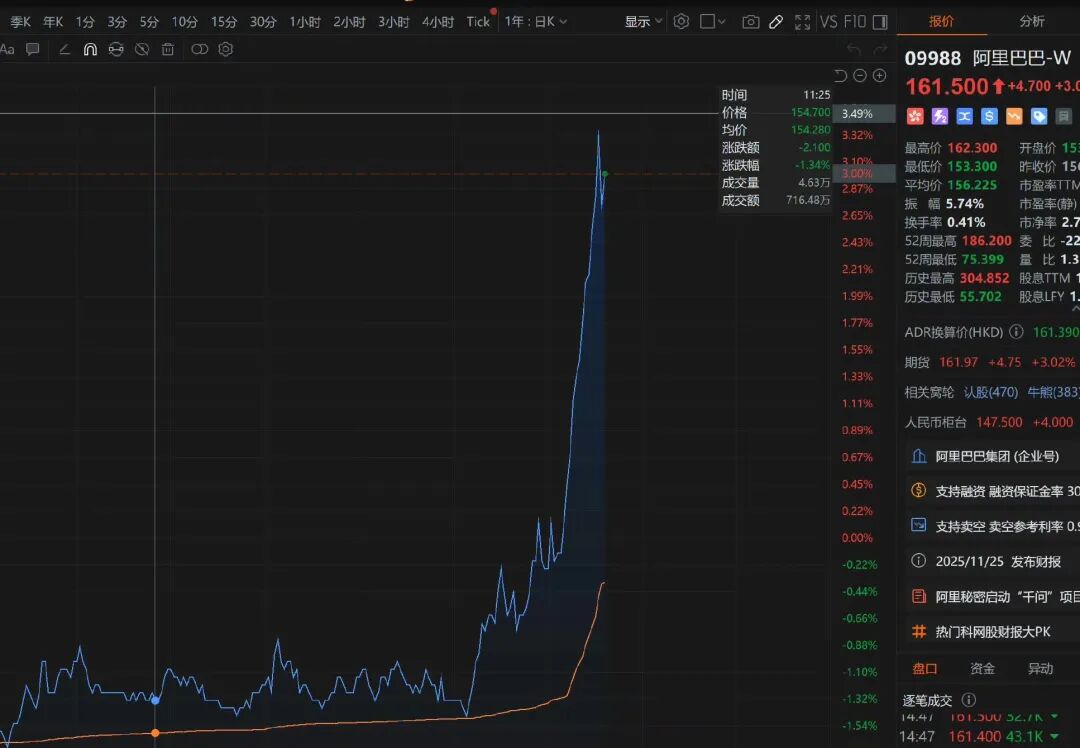Open the comment bubble annotation tool
The width and height of the screenshot is (1080, 748).
click(32, 49)
